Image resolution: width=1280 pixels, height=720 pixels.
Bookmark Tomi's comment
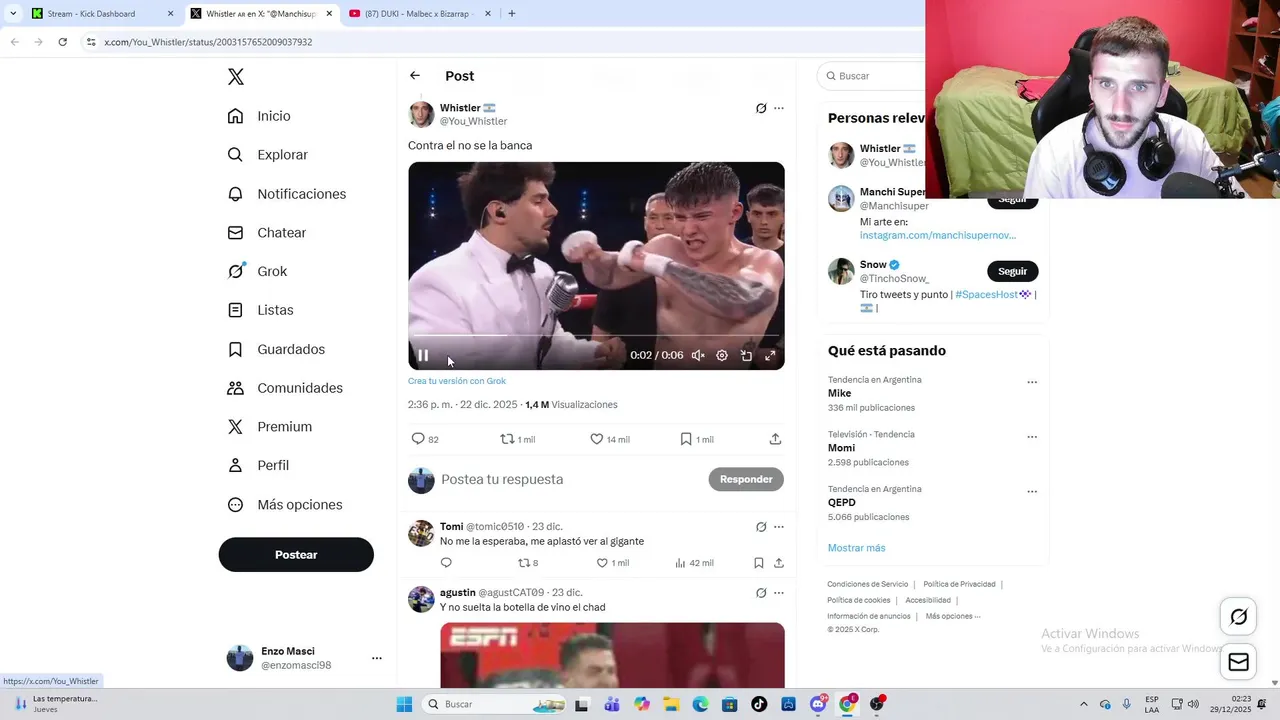click(x=759, y=563)
